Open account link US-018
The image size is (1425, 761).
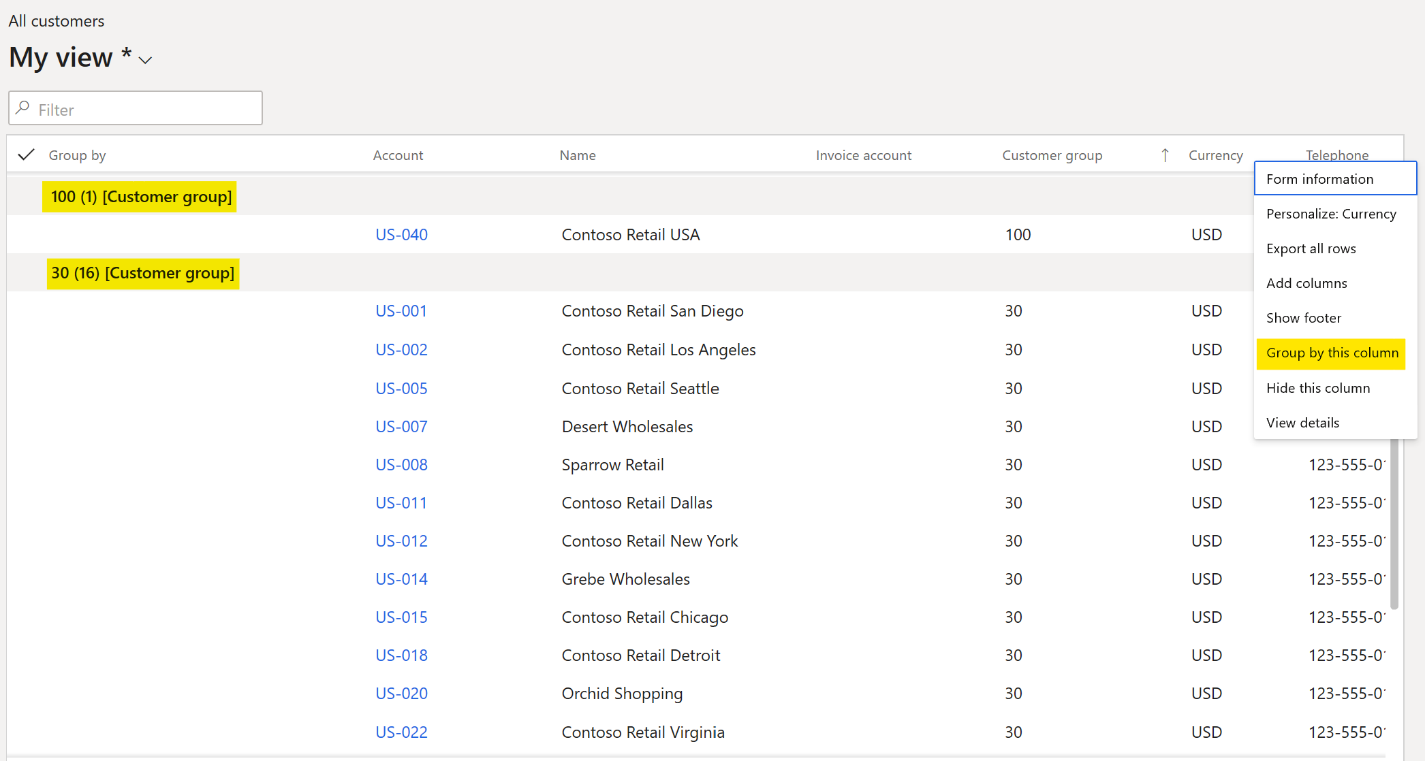pos(402,656)
